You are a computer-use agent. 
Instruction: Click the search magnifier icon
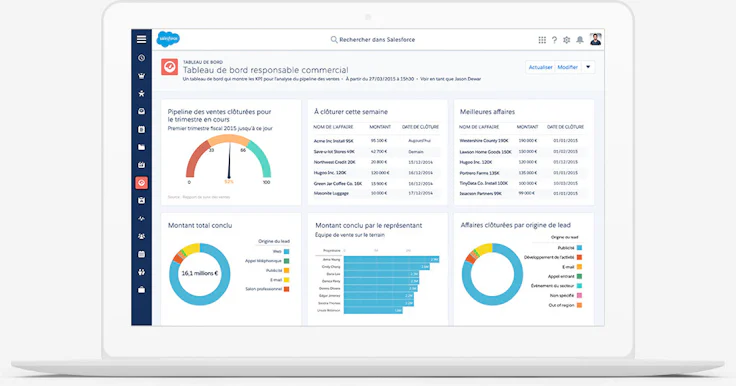334,40
